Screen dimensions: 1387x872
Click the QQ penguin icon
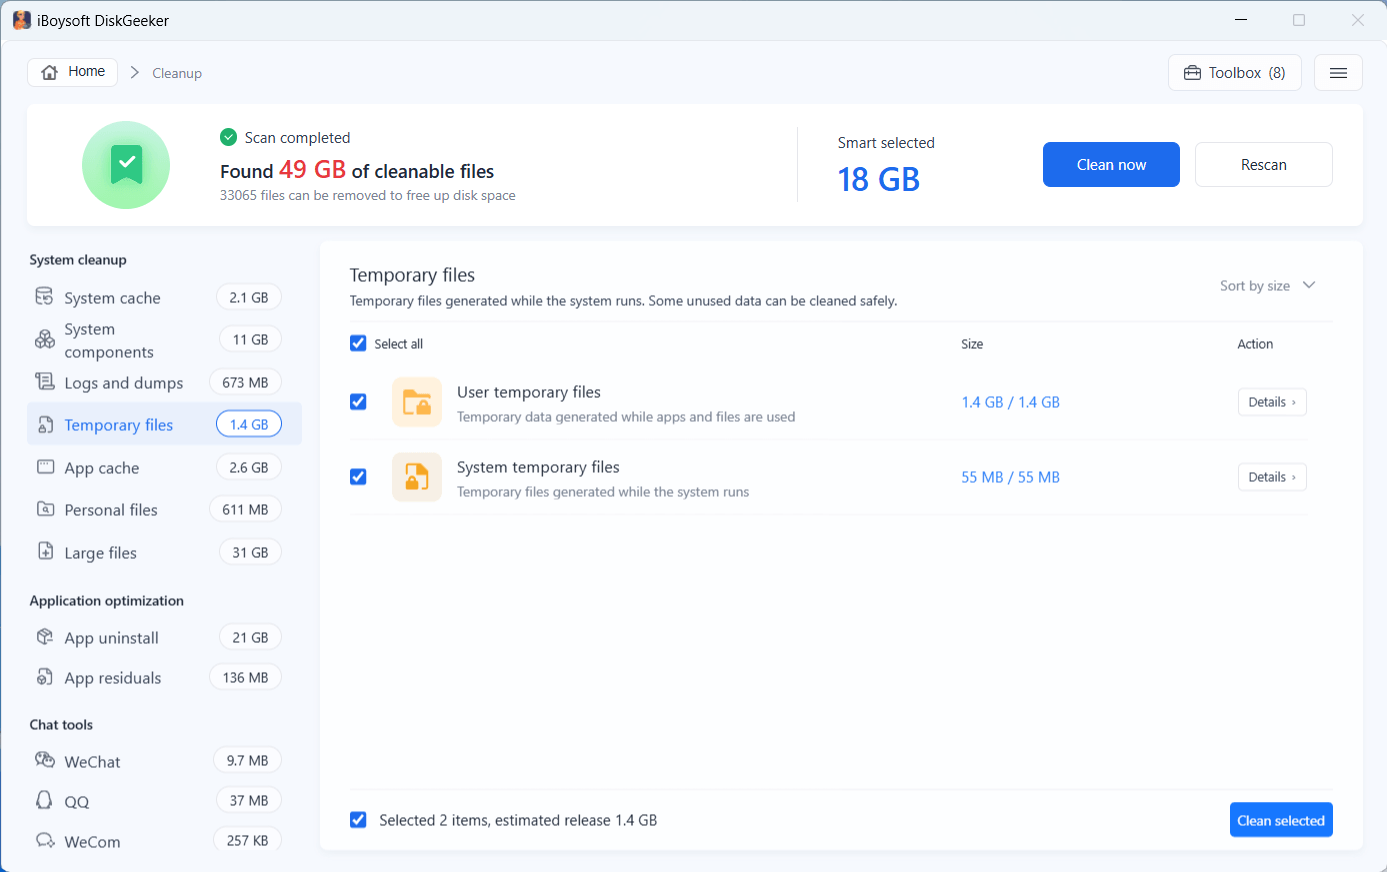44,800
